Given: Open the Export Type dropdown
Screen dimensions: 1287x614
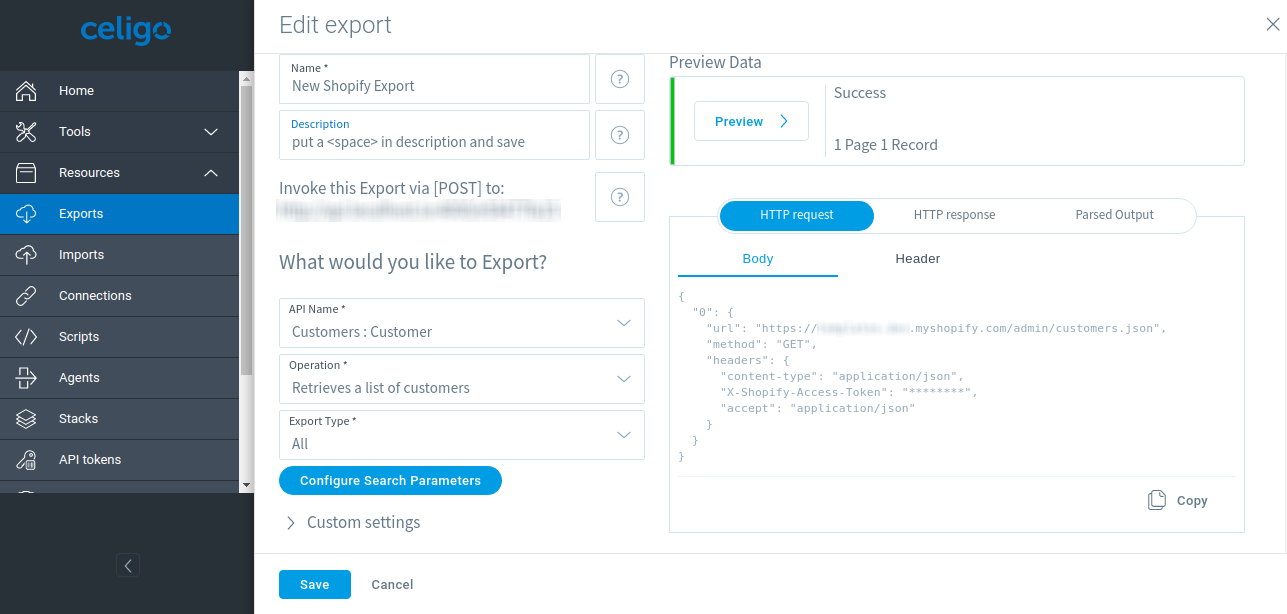Looking at the screenshot, I should point(462,435).
